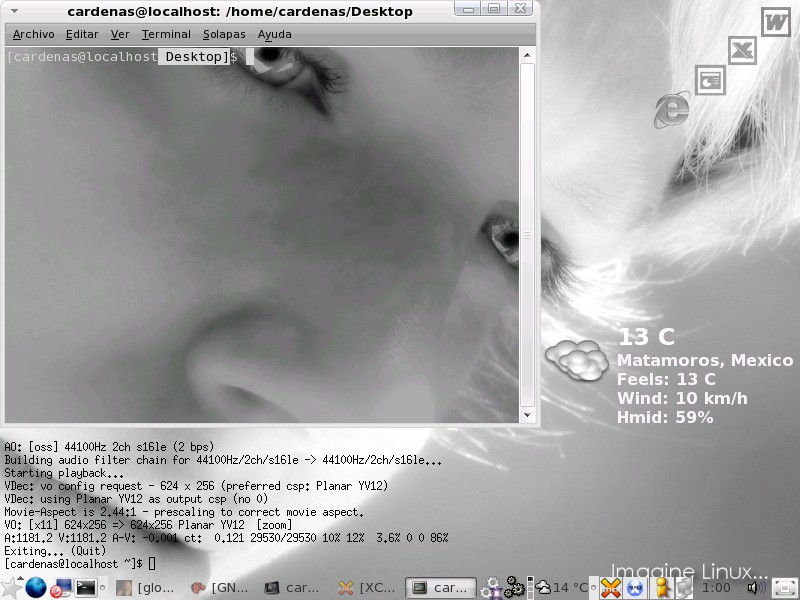Open the Archivo menu

click(x=34, y=34)
